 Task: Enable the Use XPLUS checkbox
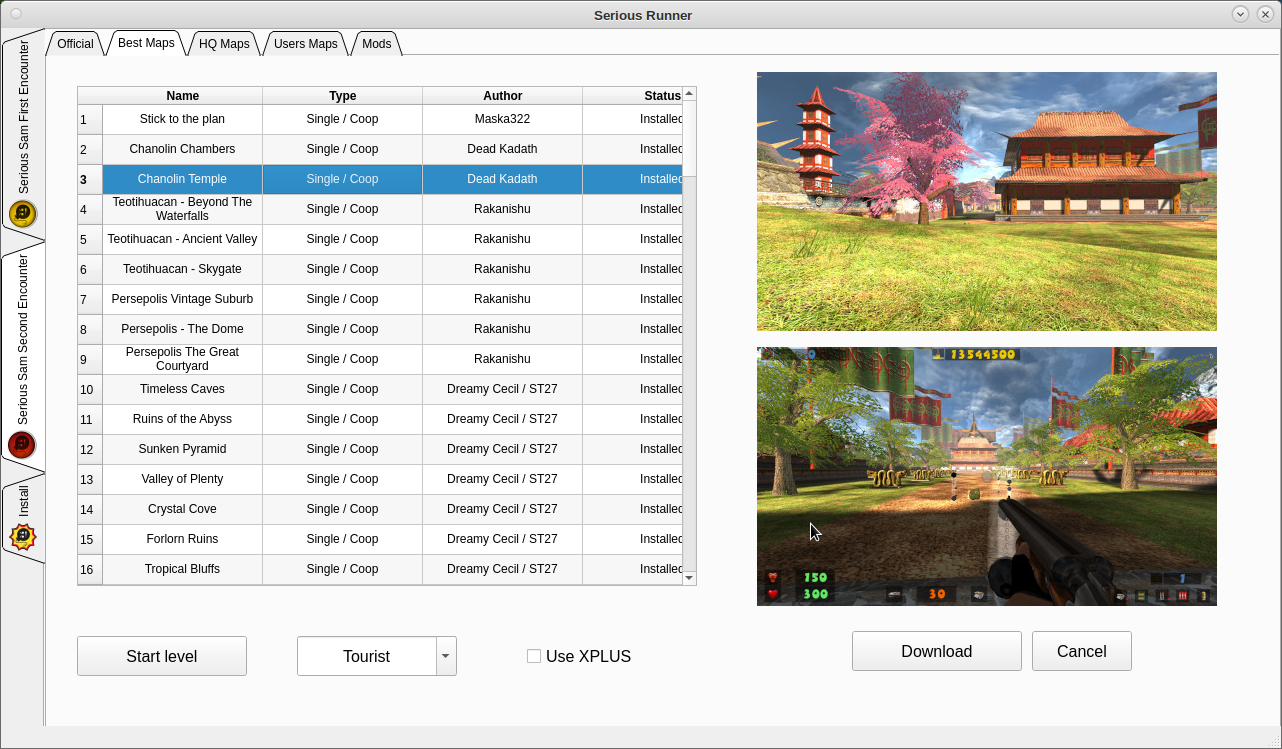click(x=534, y=656)
